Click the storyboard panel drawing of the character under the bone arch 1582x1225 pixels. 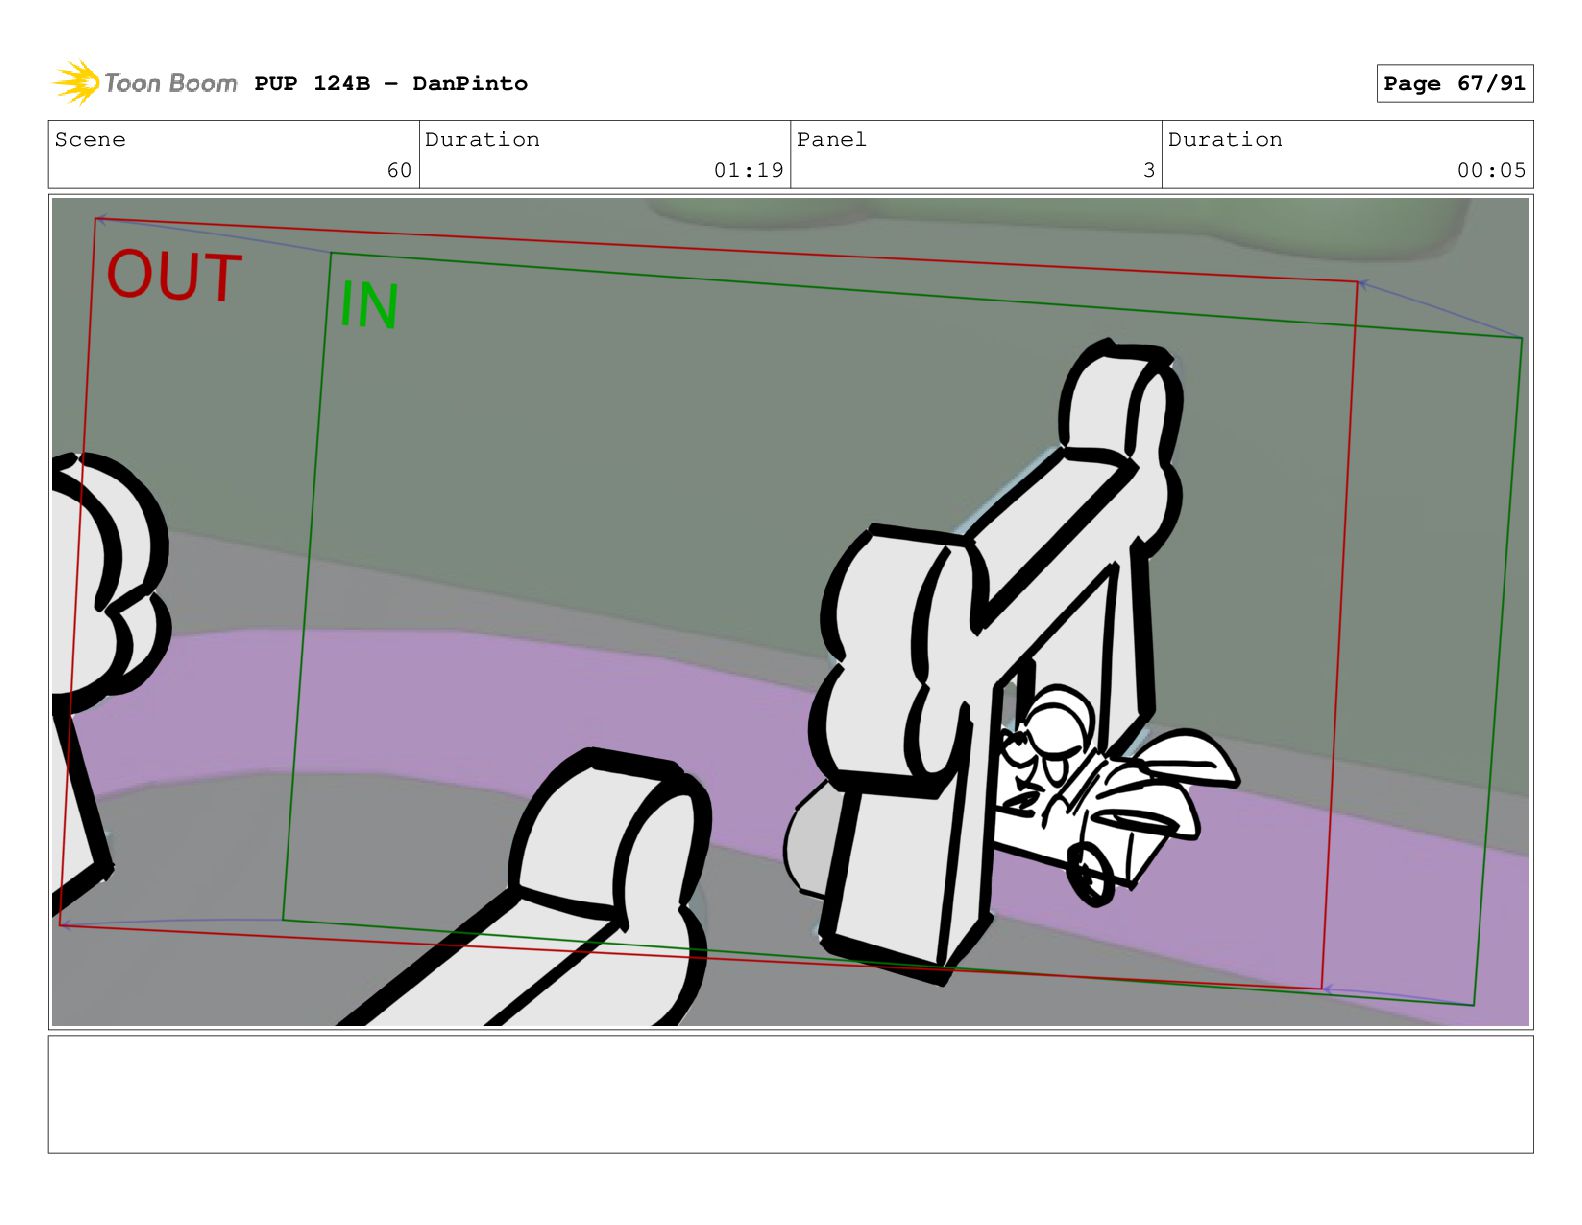790,612
